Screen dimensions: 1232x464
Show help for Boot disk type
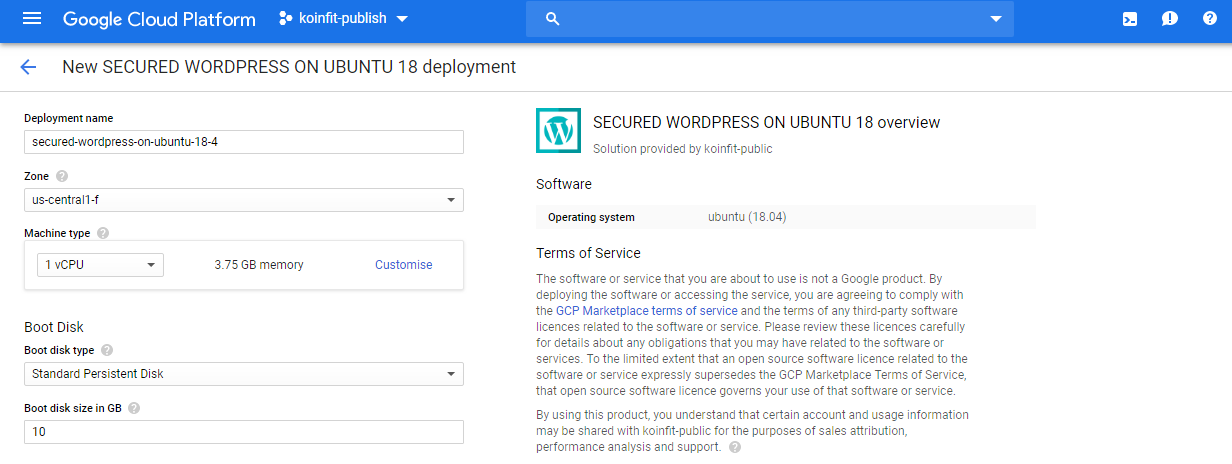pyautogui.click(x=107, y=350)
